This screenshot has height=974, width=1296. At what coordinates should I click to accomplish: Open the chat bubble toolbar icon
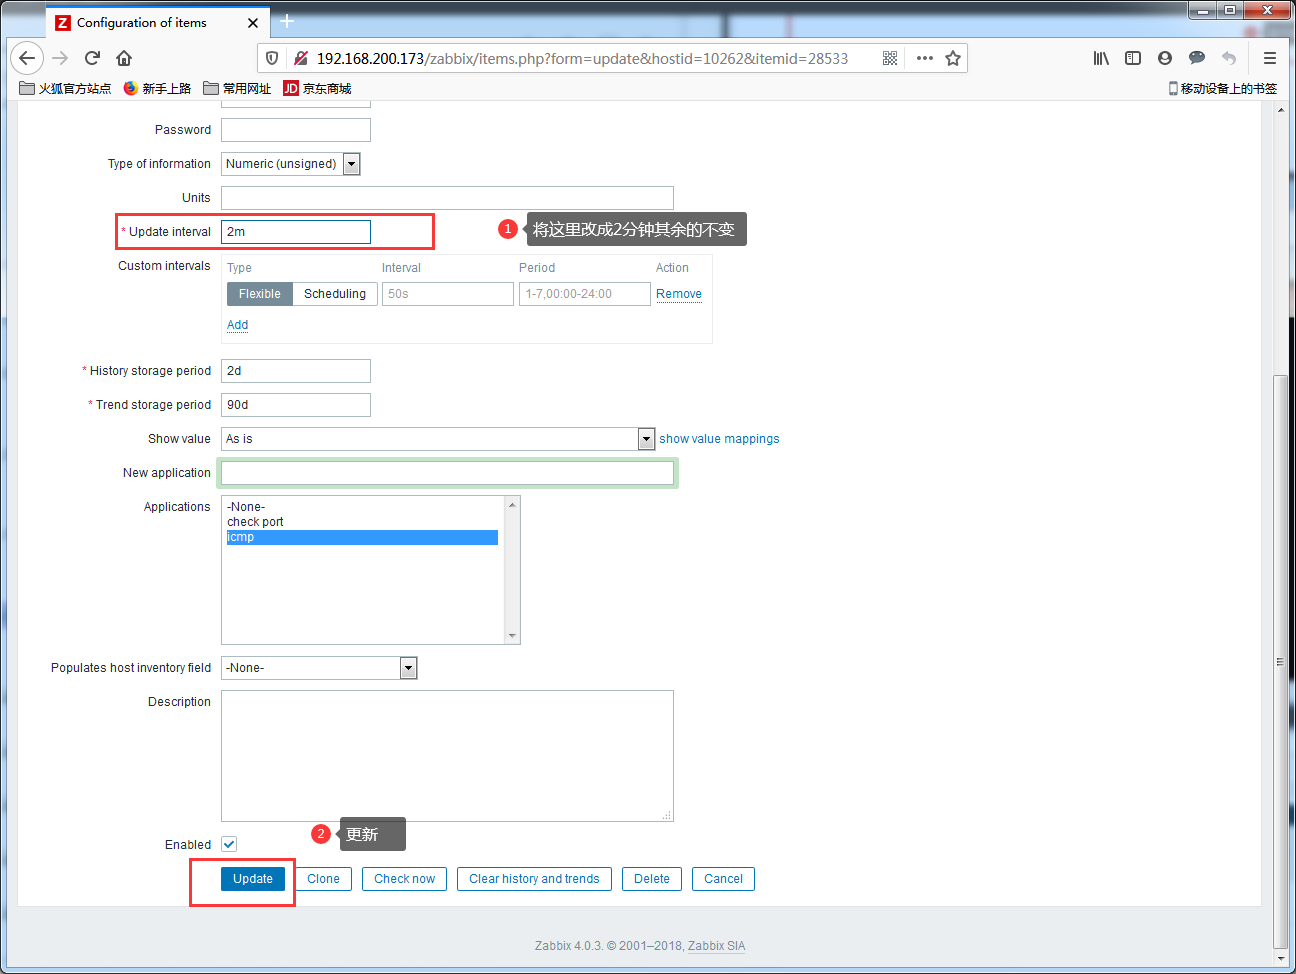click(1197, 58)
